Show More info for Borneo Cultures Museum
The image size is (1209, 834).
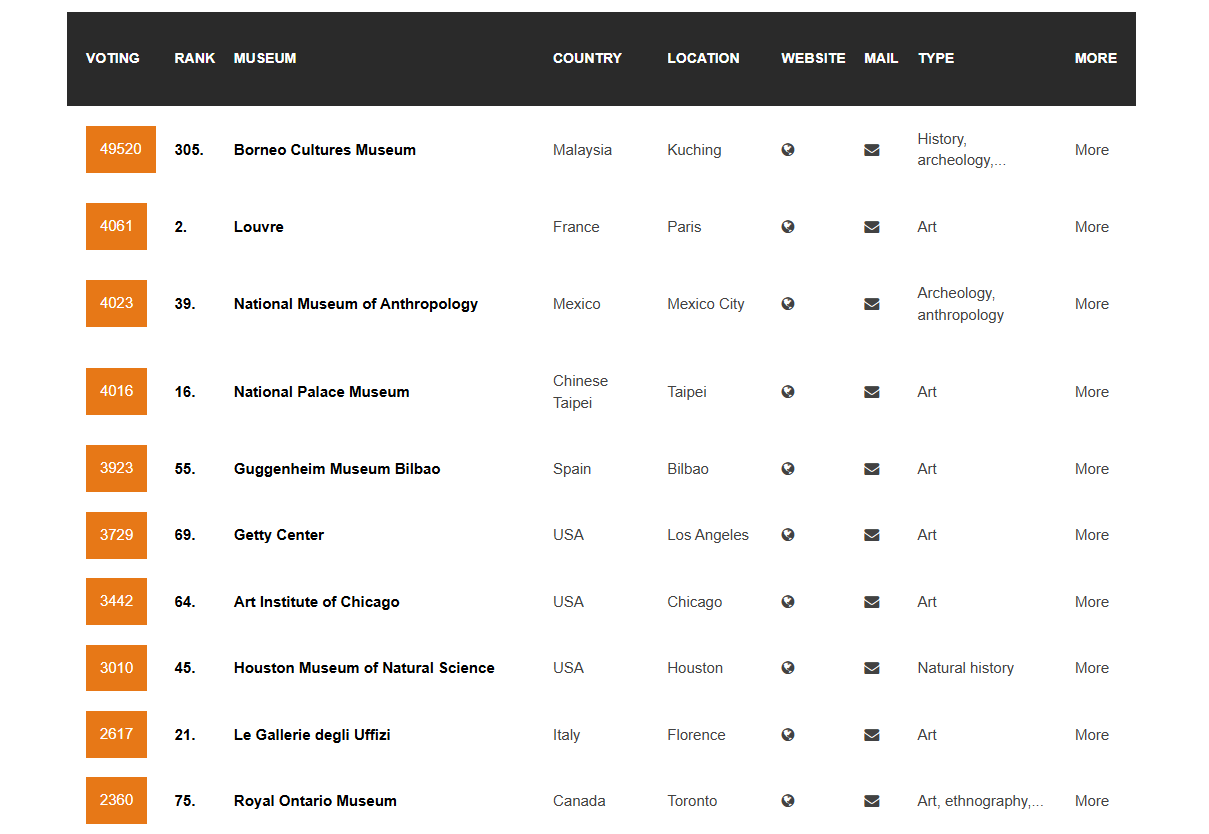click(1091, 150)
